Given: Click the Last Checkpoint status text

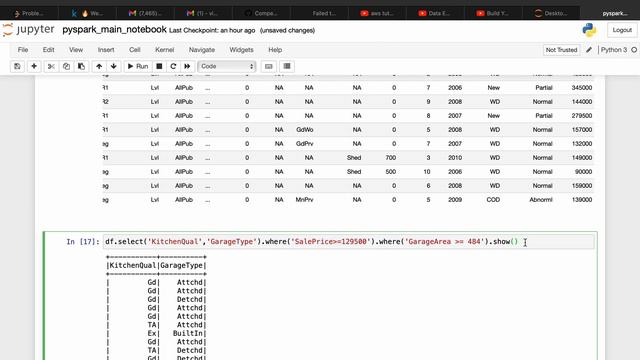Looking at the screenshot, I should coord(212,31).
